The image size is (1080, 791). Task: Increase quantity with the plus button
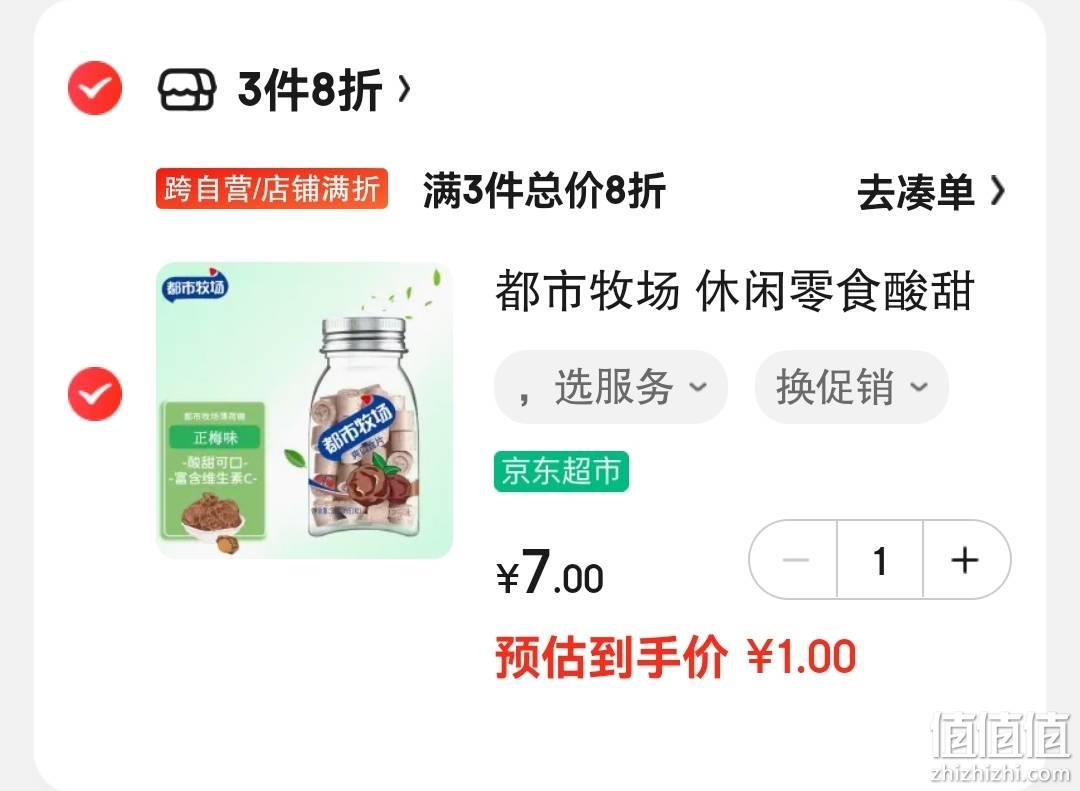[966, 559]
